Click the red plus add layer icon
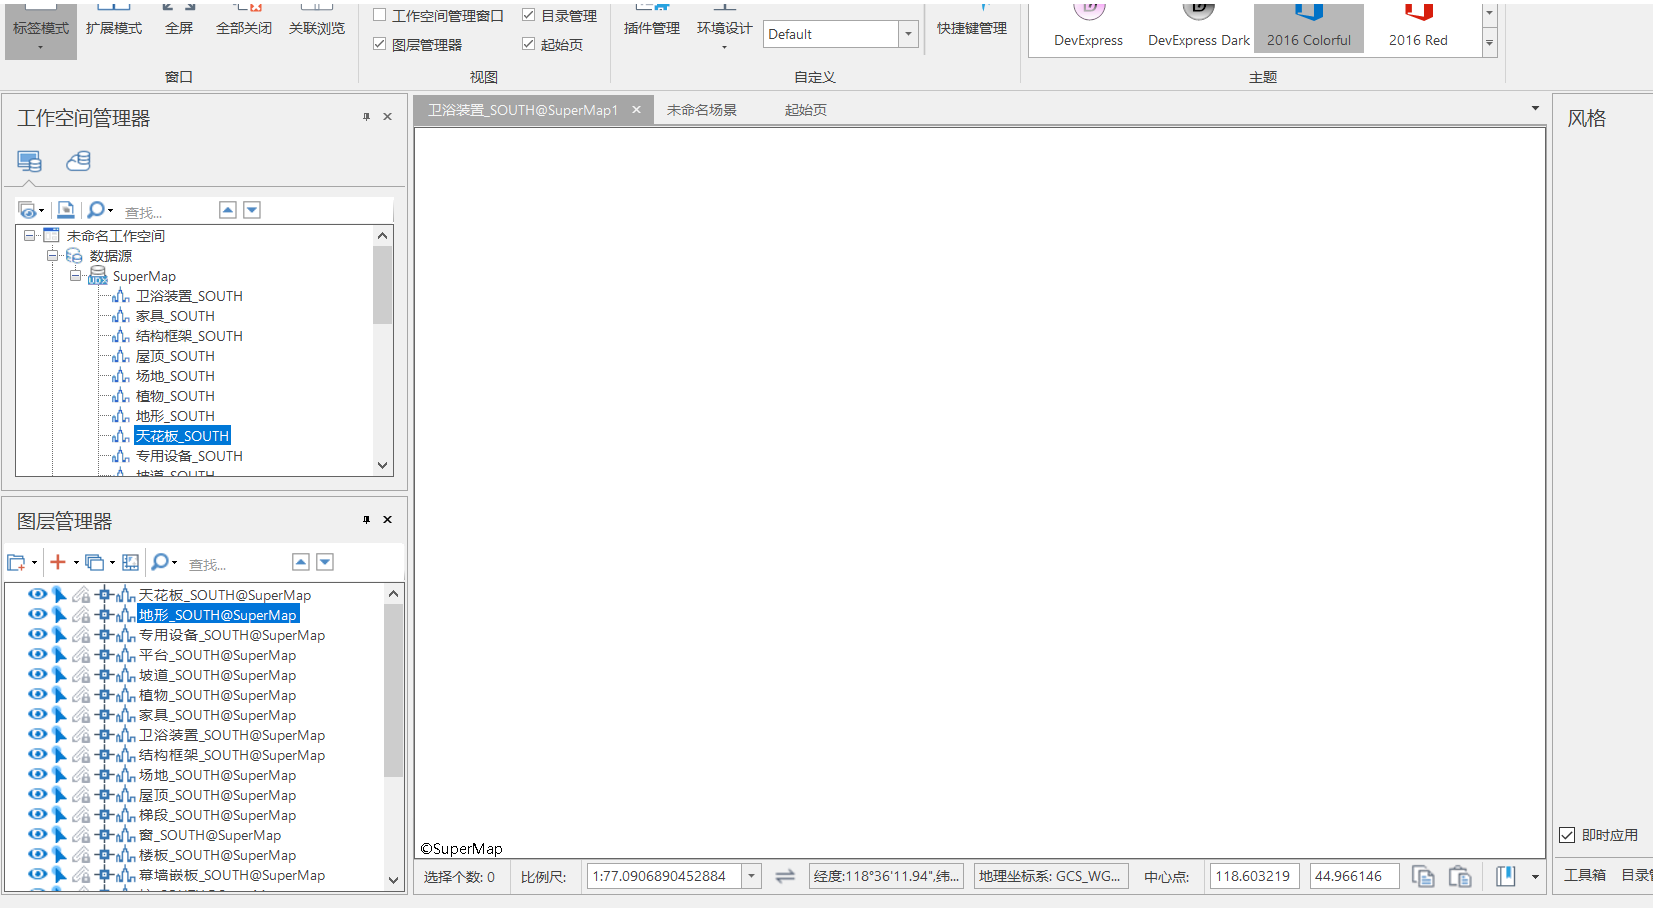 (58, 562)
